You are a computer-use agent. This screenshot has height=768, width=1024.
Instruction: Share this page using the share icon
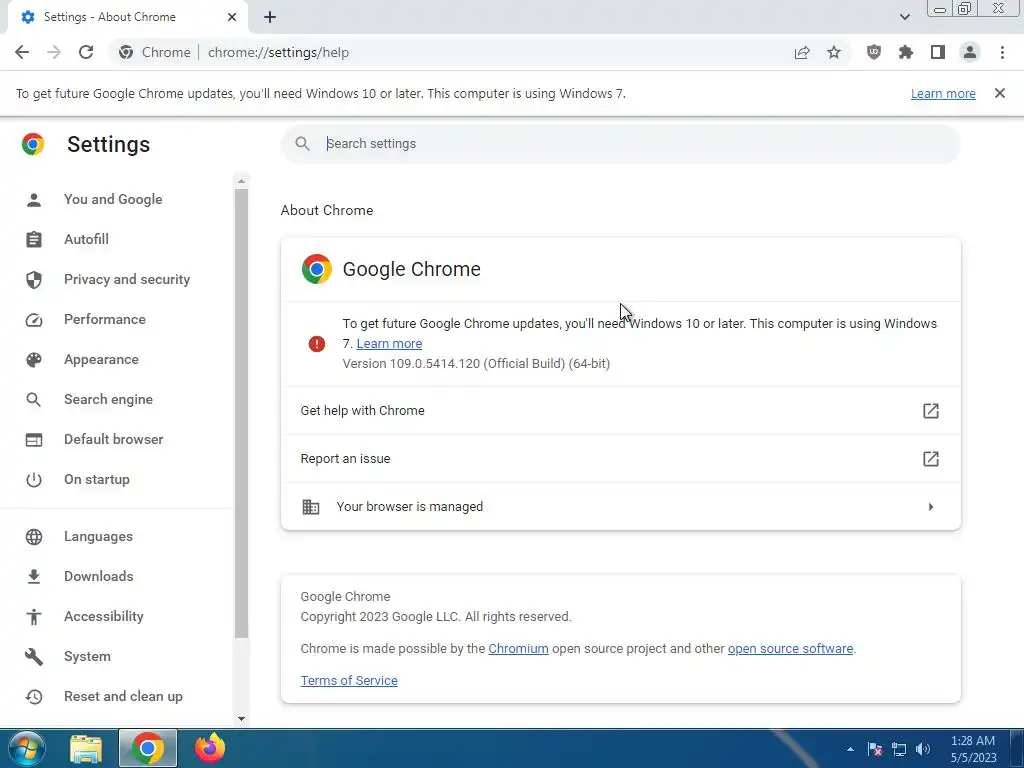point(802,52)
